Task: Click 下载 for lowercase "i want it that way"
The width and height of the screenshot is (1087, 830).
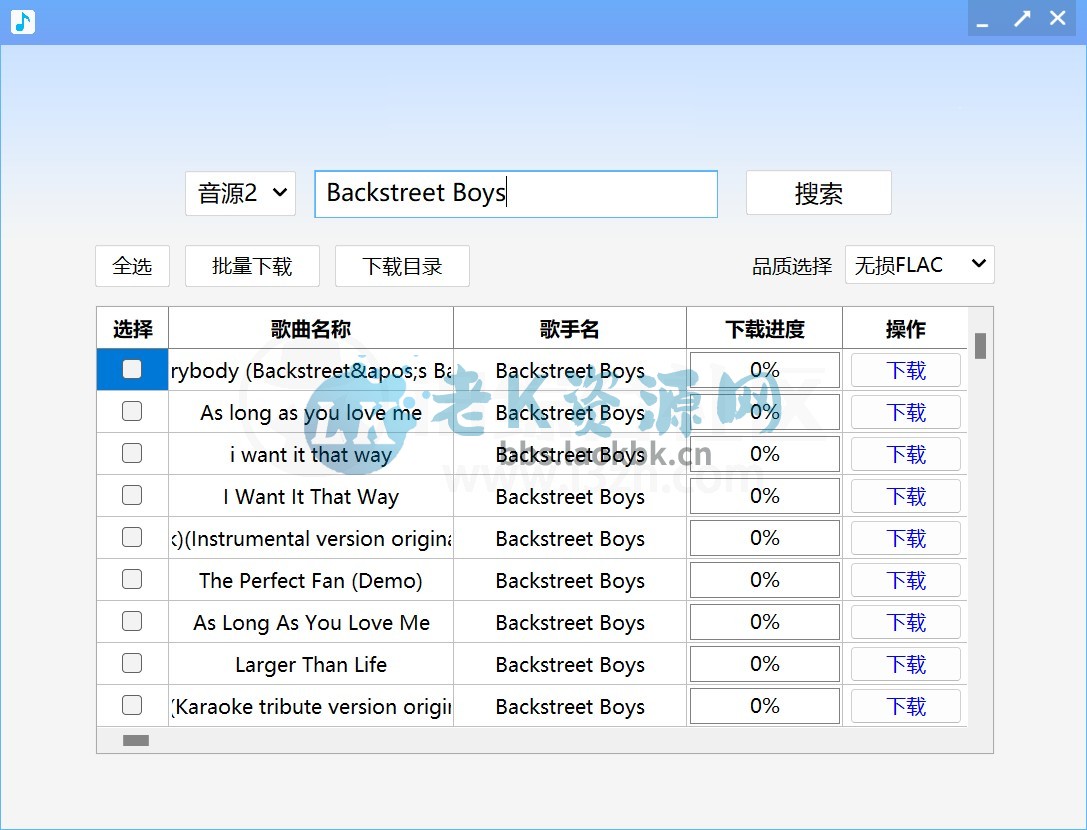Action: [x=905, y=454]
